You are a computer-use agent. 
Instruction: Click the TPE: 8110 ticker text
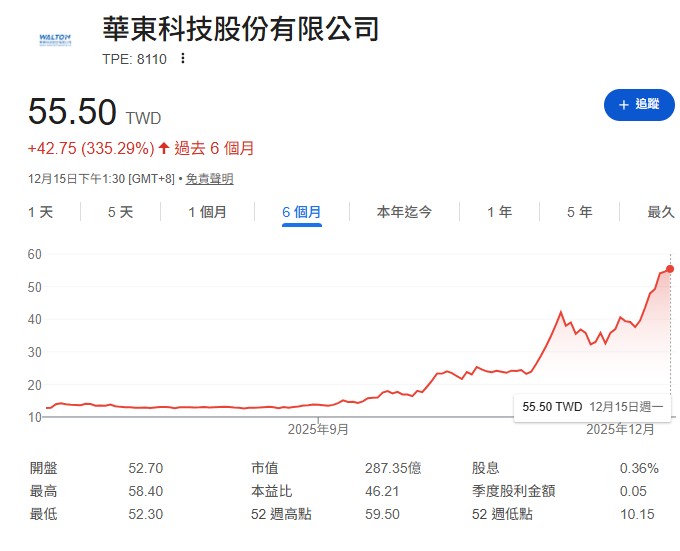(134, 59)
